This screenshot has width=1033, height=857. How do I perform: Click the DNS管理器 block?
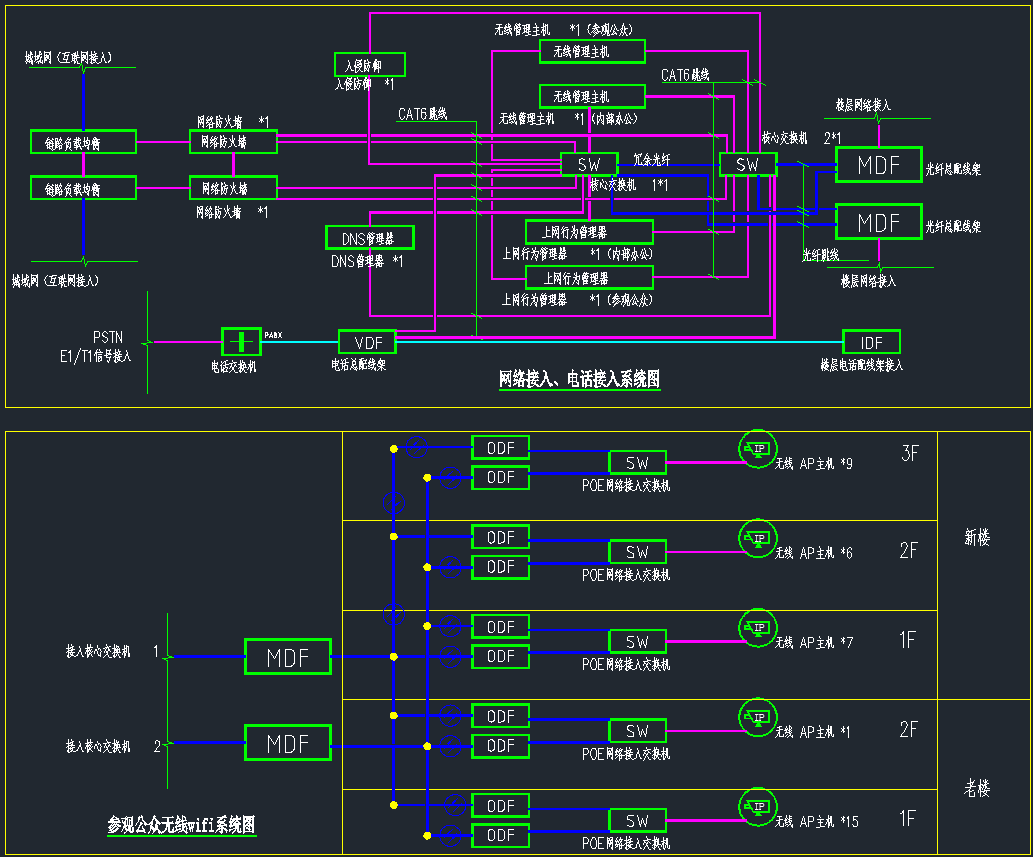369,238
